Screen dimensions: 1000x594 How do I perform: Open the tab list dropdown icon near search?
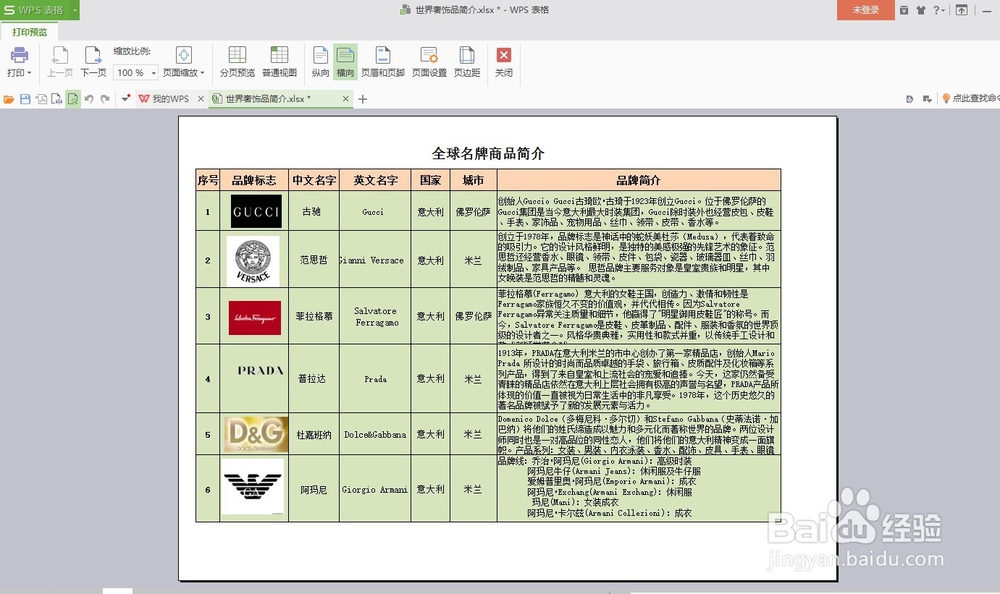(x=927, y=99)
